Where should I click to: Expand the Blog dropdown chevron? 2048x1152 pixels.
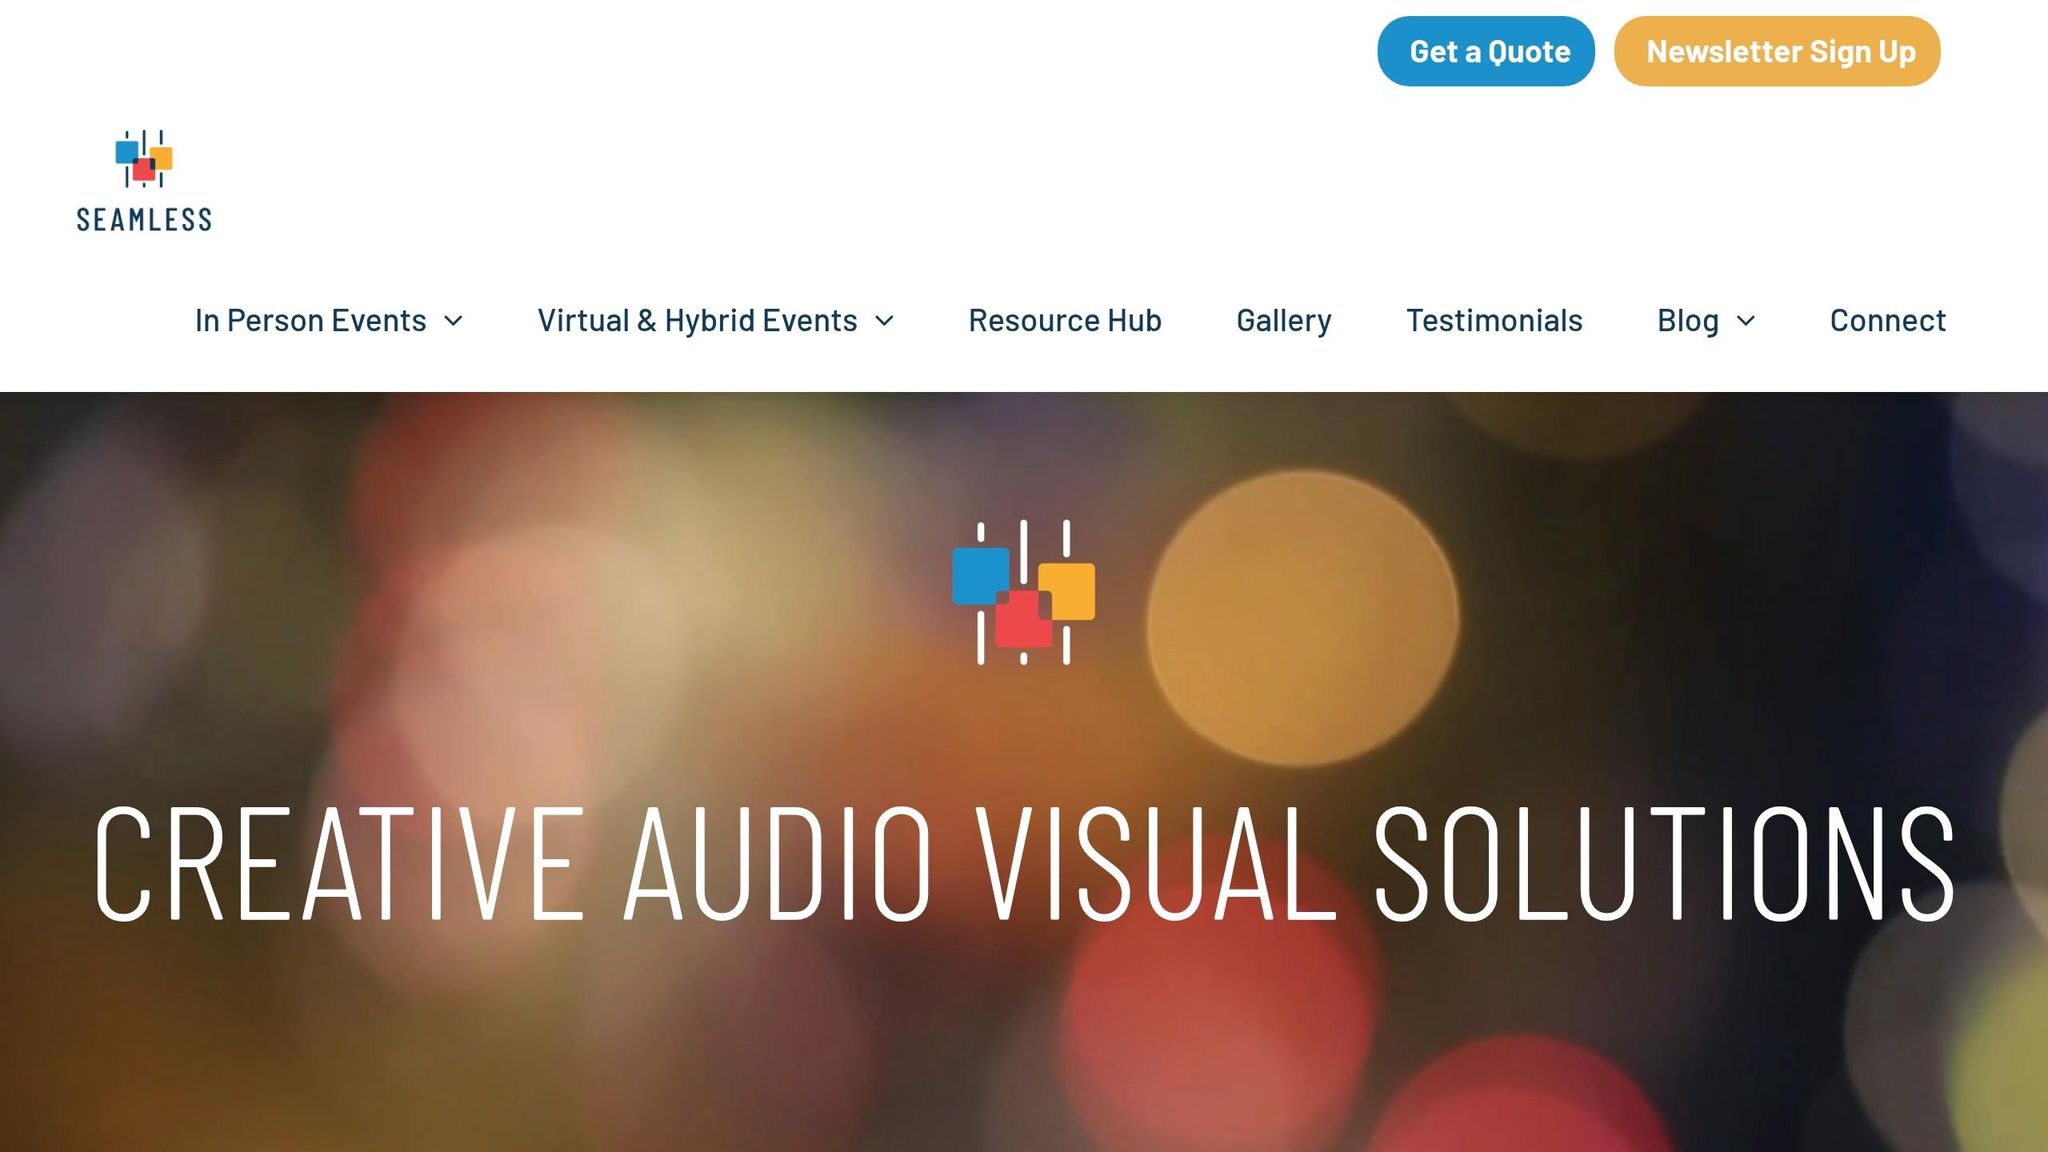(1746, 321)
